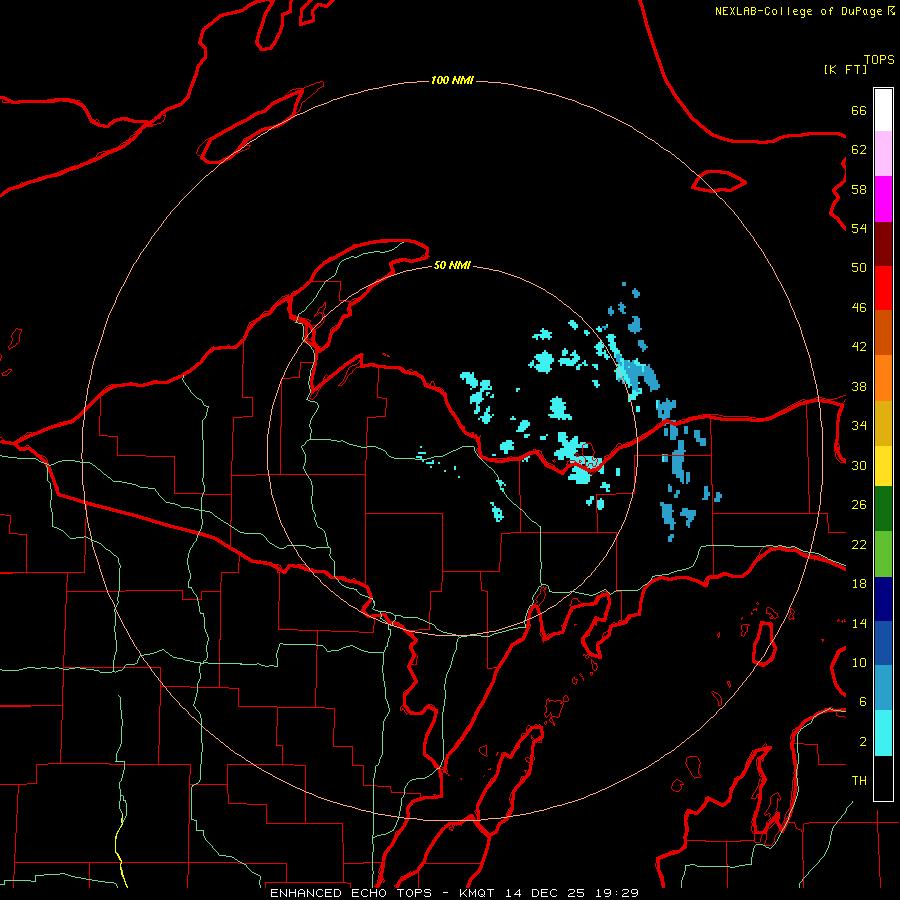The image size is (900, 900).
Task: Click the white top color swatch in the legend
Action: [883, 110]
